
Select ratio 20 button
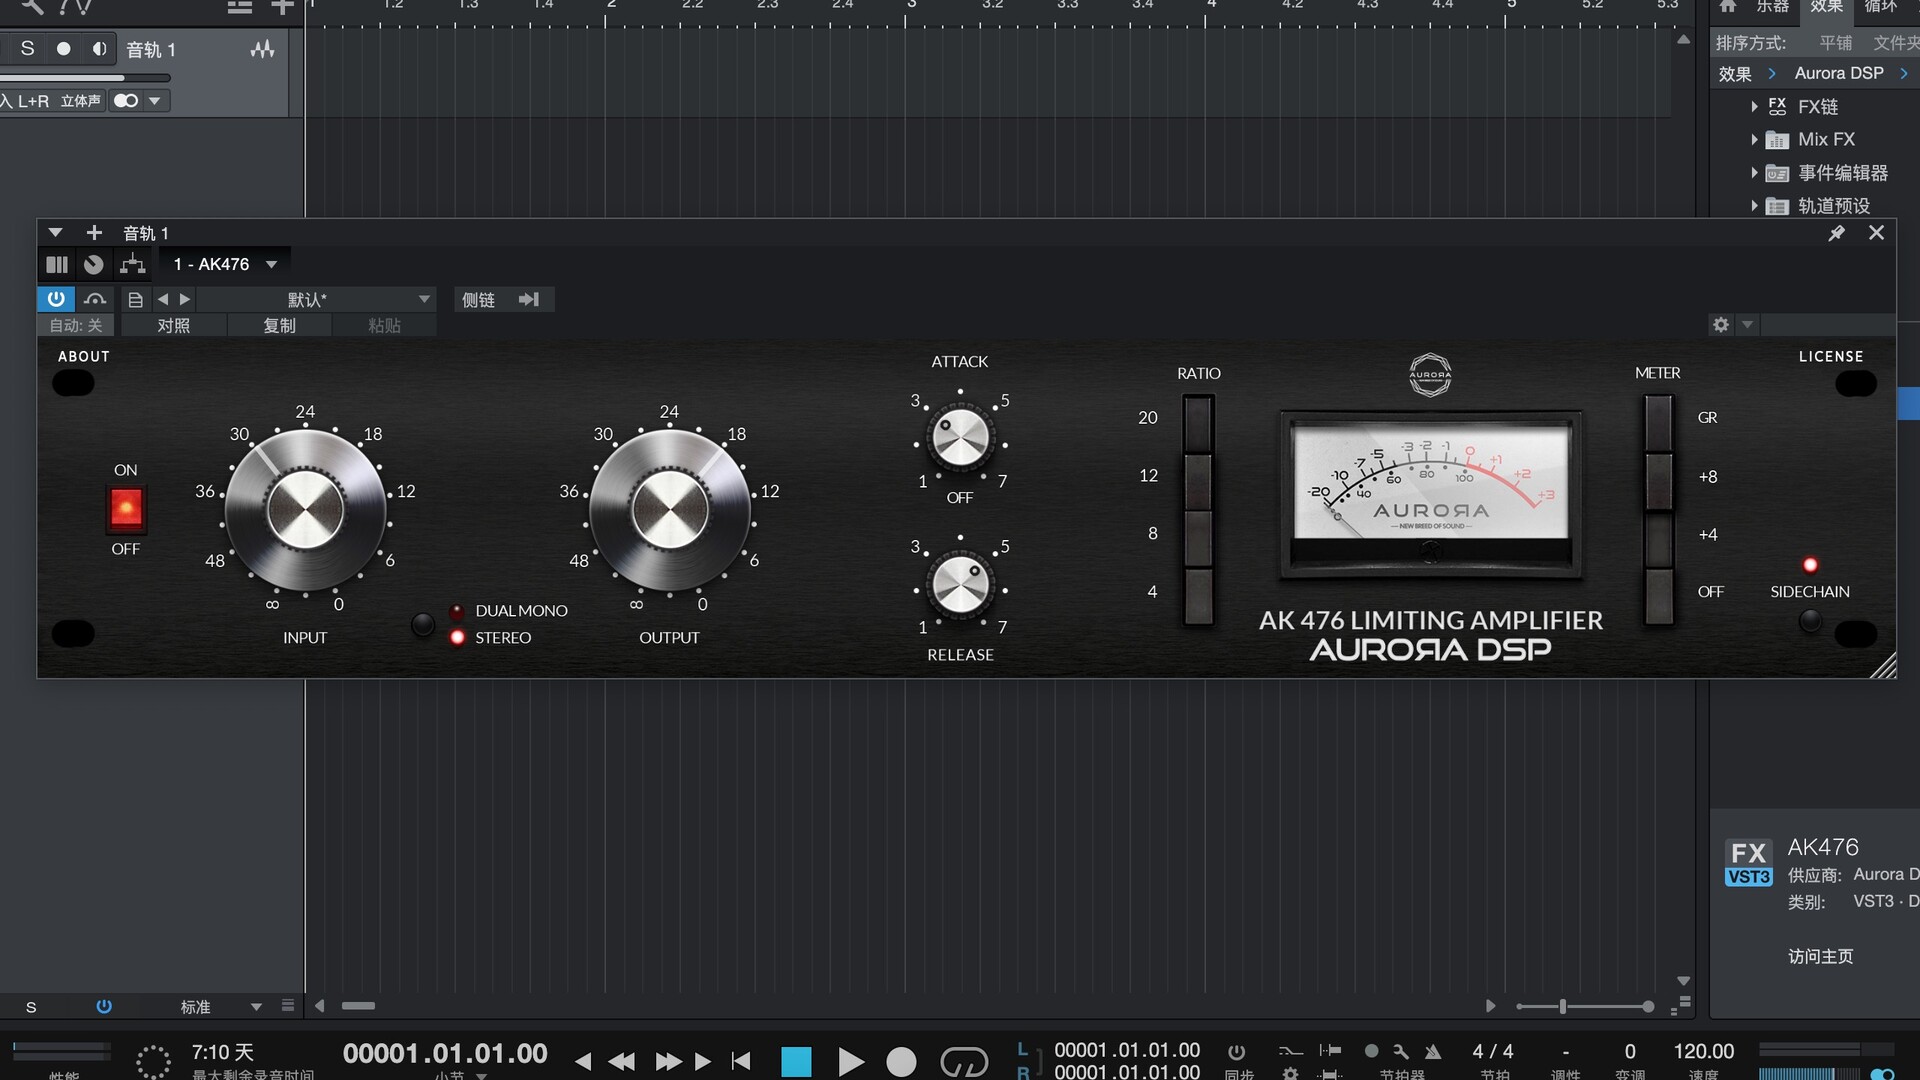(x=1198, y=423)
